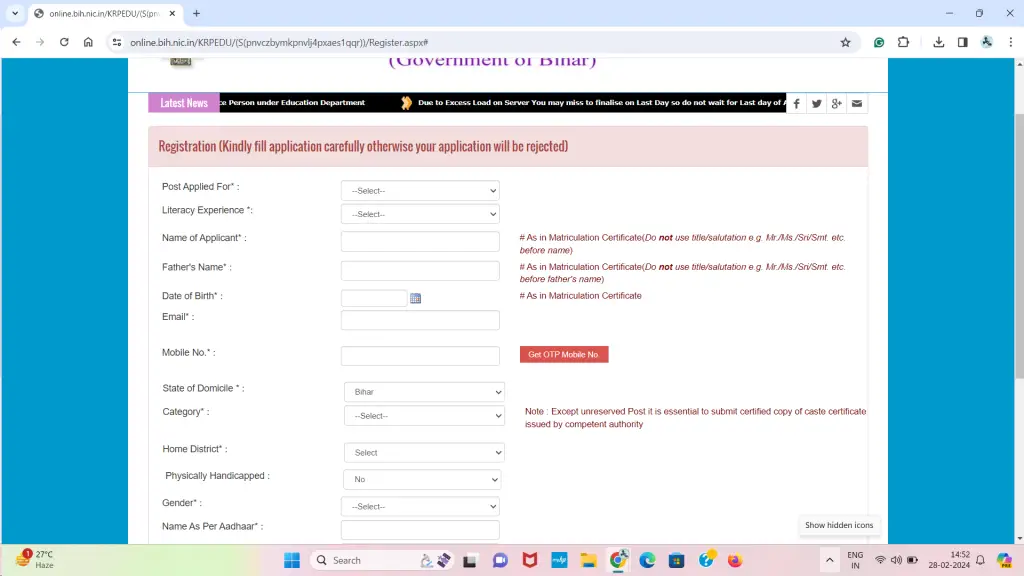
Task: Reload the current page
Action: click(64, 42)
